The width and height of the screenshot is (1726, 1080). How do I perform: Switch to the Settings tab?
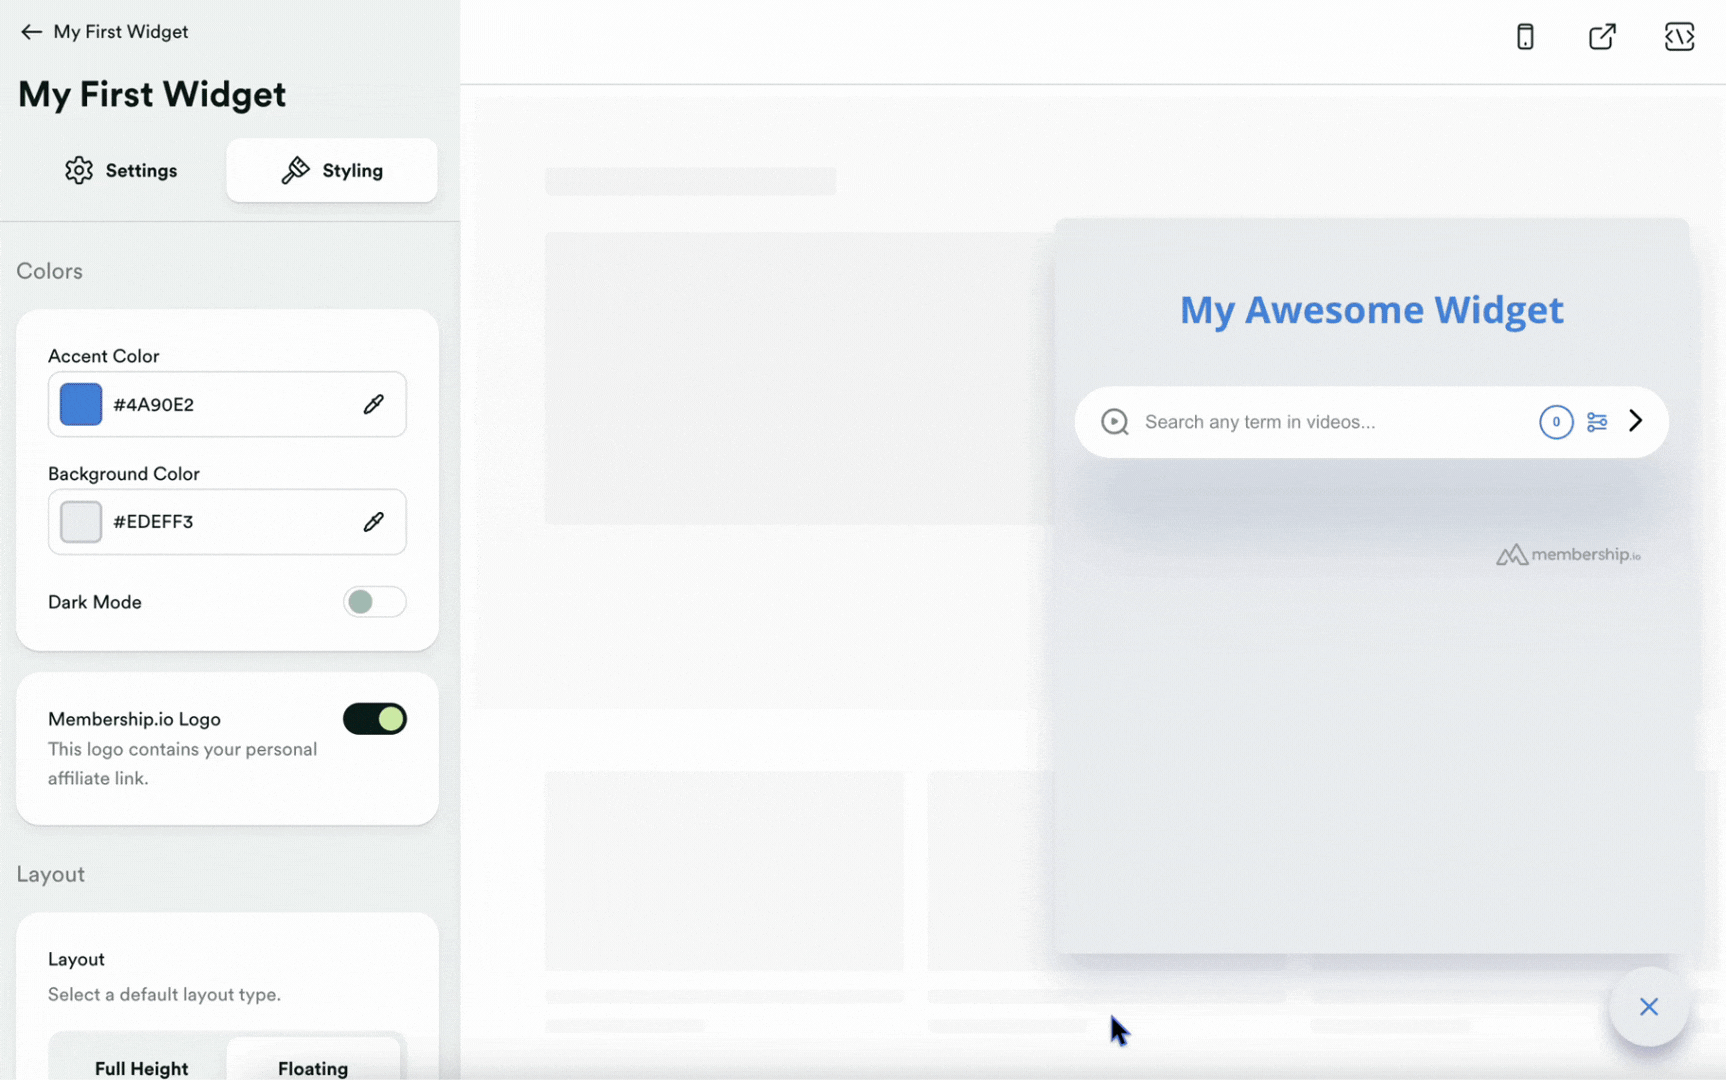(121, 171)
